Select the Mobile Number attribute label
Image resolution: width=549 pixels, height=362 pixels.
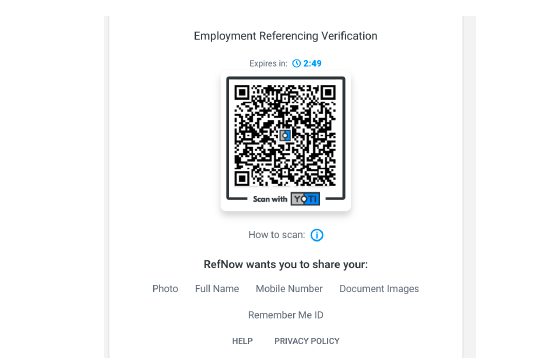(289, 289)
